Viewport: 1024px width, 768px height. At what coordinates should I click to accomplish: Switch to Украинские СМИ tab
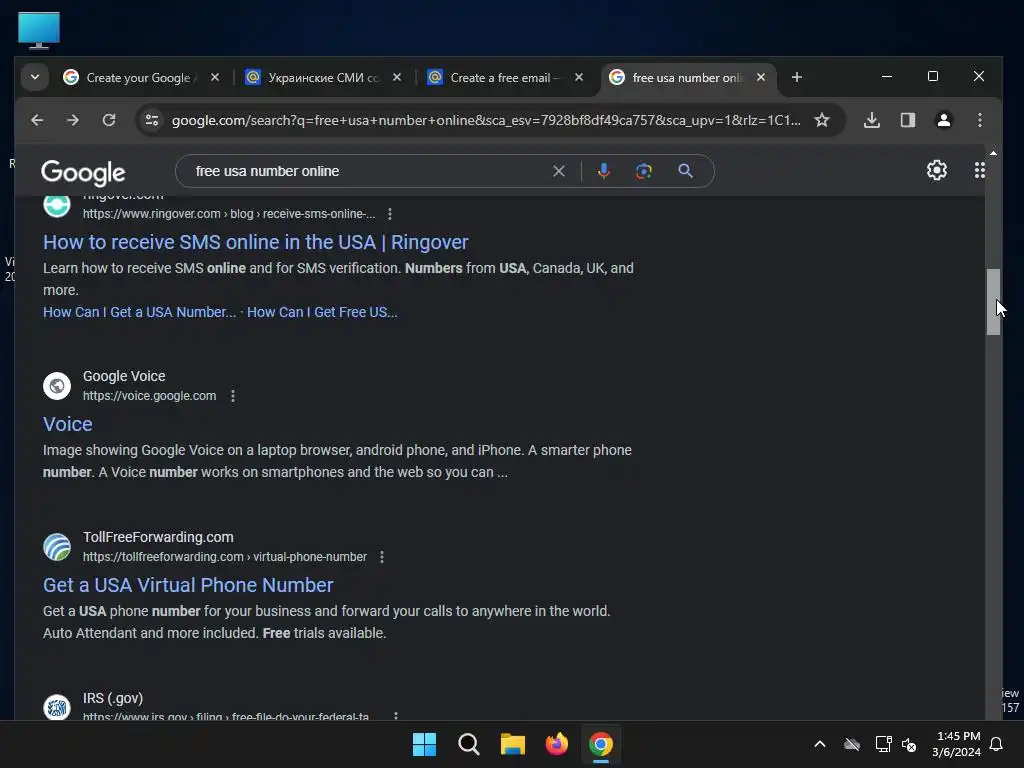(324, 78)
